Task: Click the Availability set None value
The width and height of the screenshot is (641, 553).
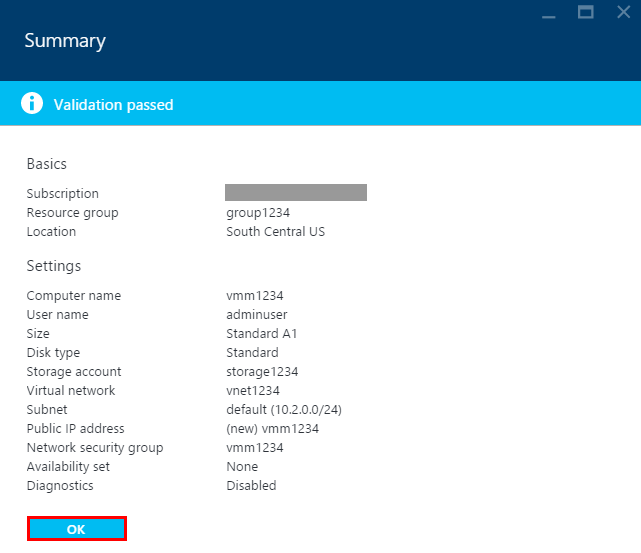Action: [x=242, y=467]
